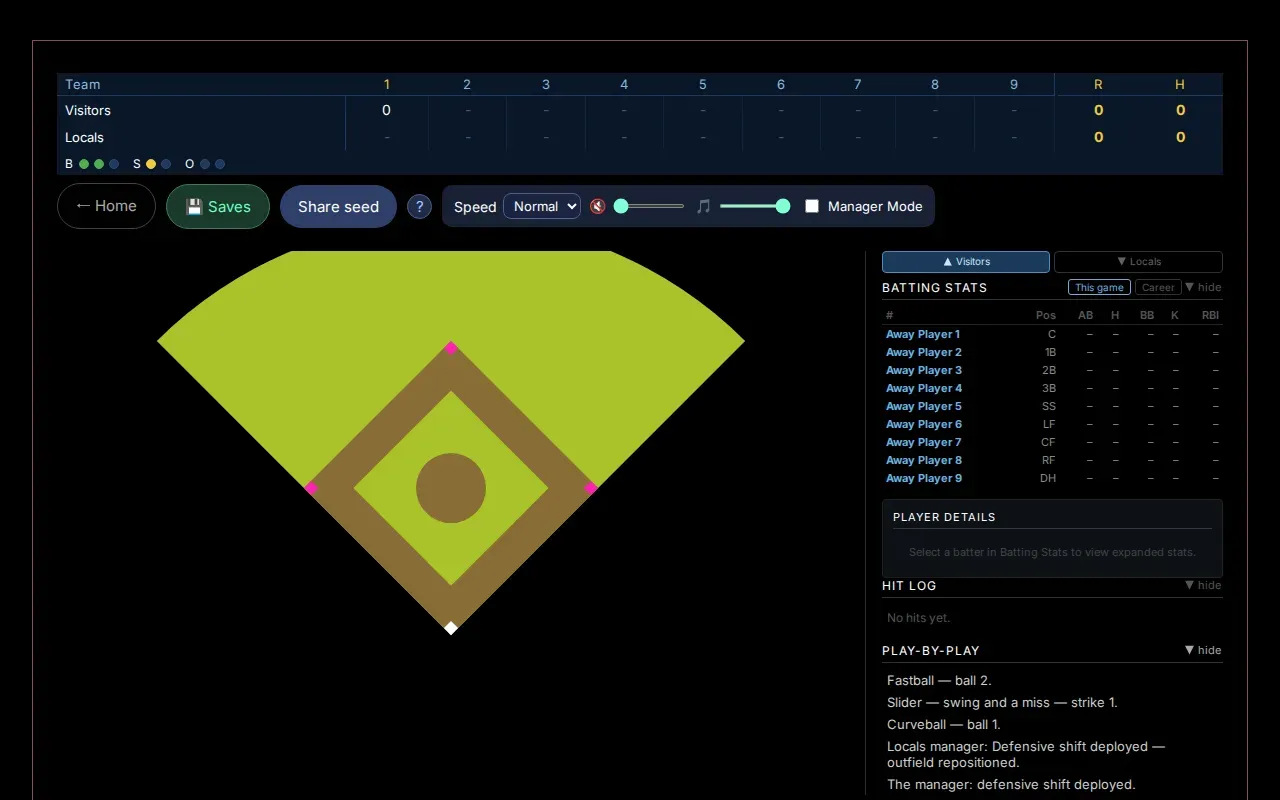Collapse the Hit Log section
Image resolution: width=1280 pixels, height=800 pixels.
[1203, 585]
